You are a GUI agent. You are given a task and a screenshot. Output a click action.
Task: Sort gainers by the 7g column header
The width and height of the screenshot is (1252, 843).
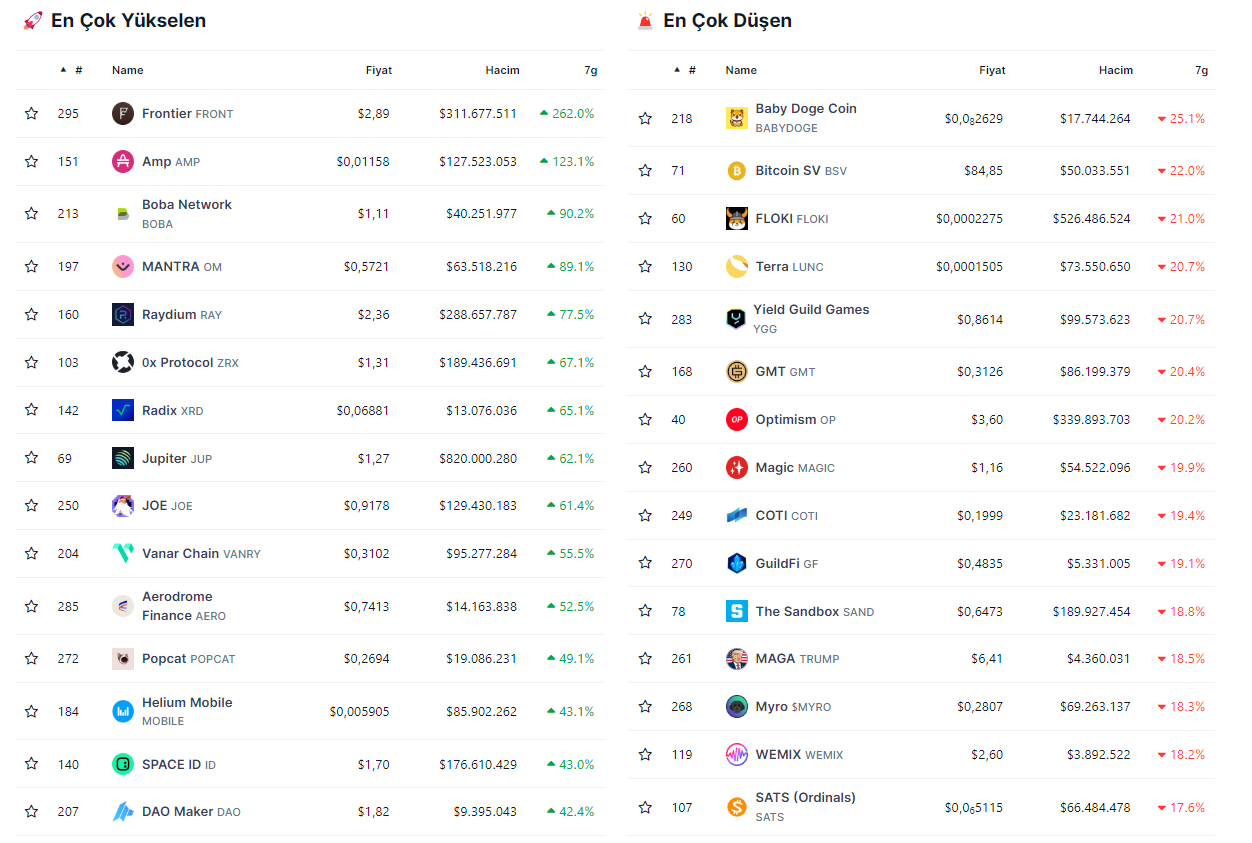coord(590,70)
